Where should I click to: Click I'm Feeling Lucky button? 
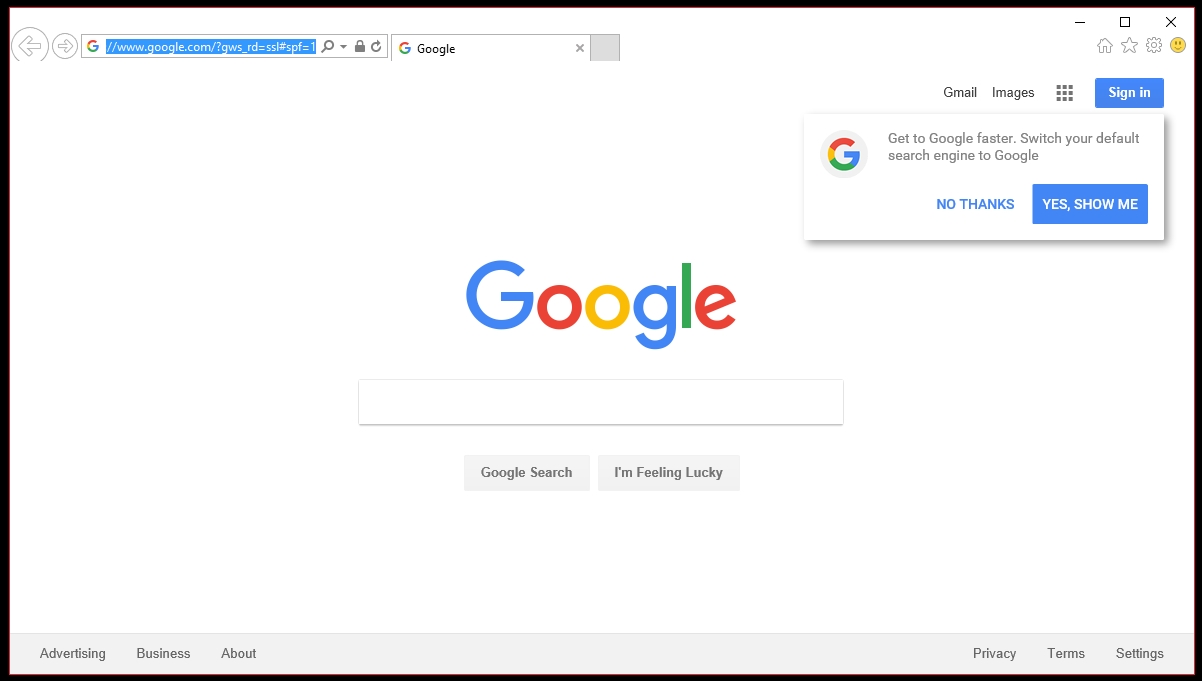(669, 473)
